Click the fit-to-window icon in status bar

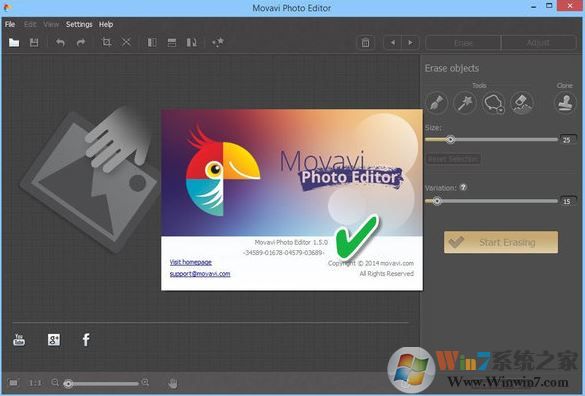13,383
